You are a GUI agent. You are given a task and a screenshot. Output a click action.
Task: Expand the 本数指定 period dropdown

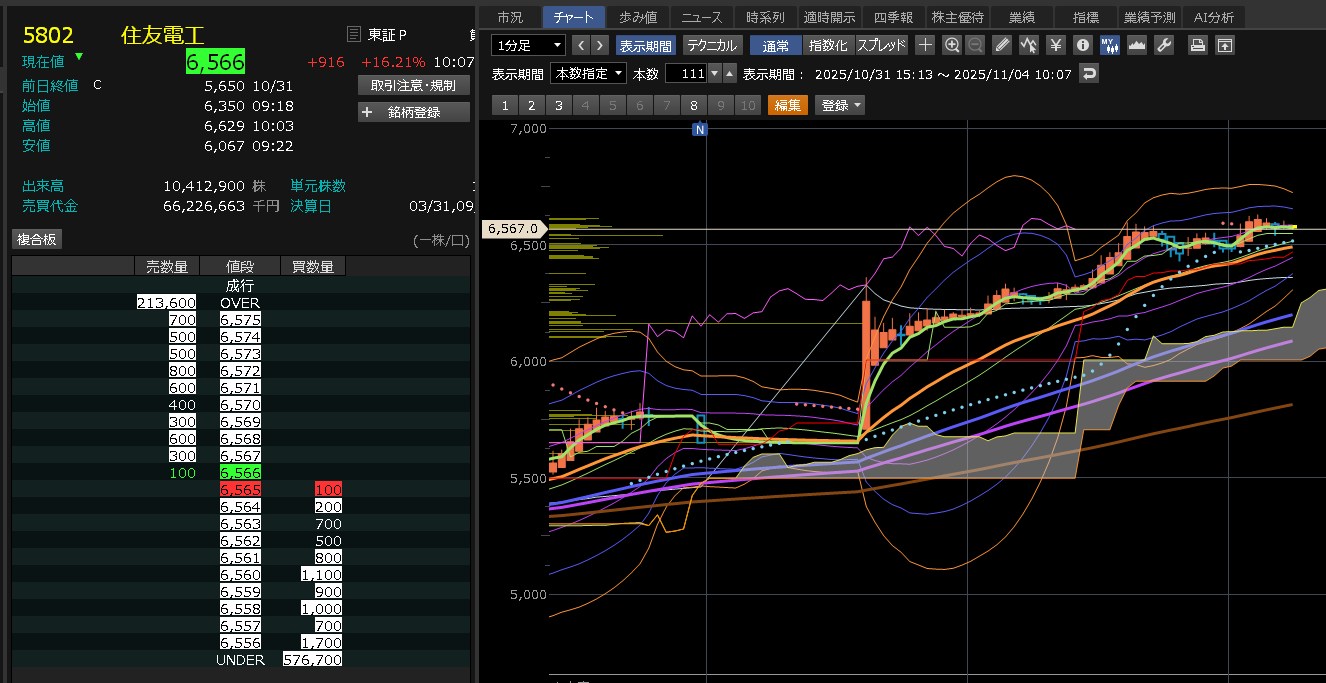(x=590, y=73)
